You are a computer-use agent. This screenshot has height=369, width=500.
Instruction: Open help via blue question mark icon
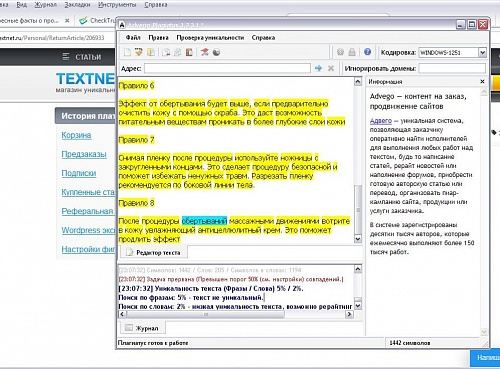(367, 52)
